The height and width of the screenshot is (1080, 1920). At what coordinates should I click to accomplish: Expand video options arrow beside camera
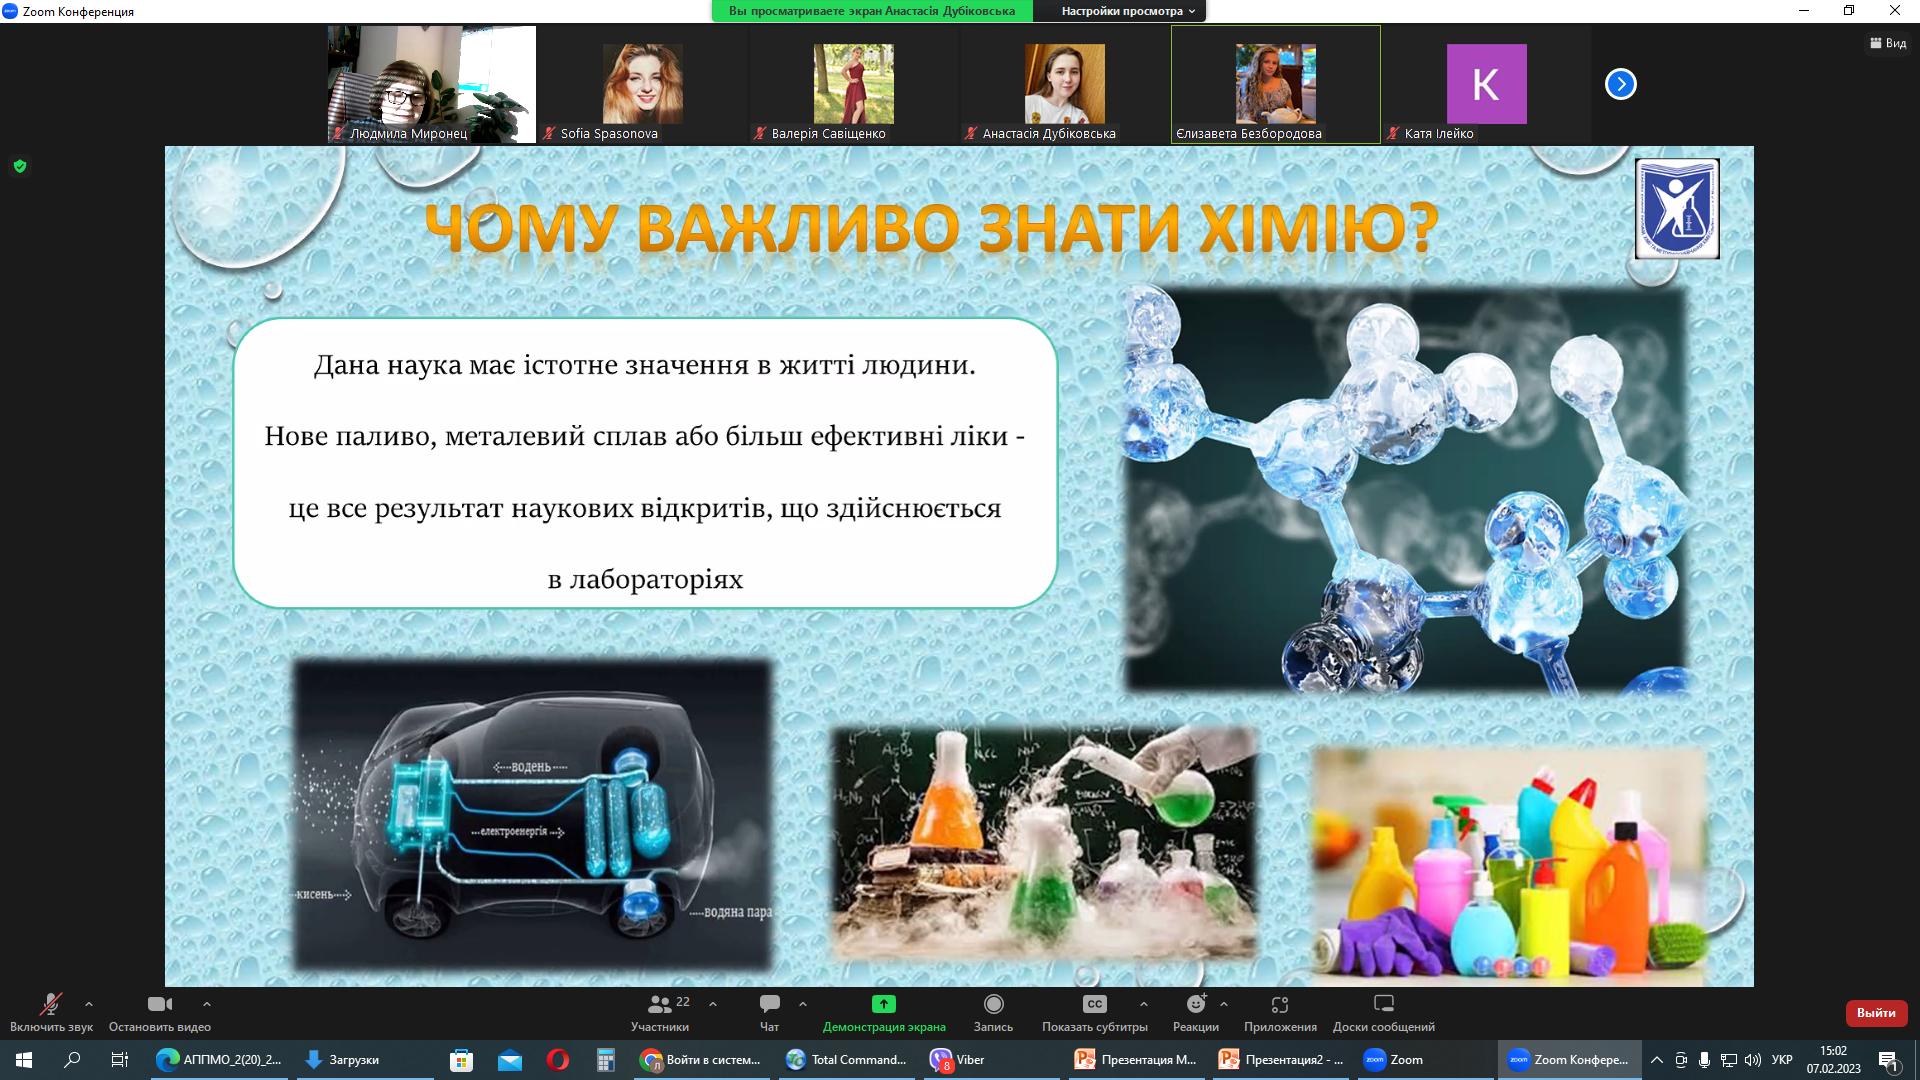[x=207, y=1004]
